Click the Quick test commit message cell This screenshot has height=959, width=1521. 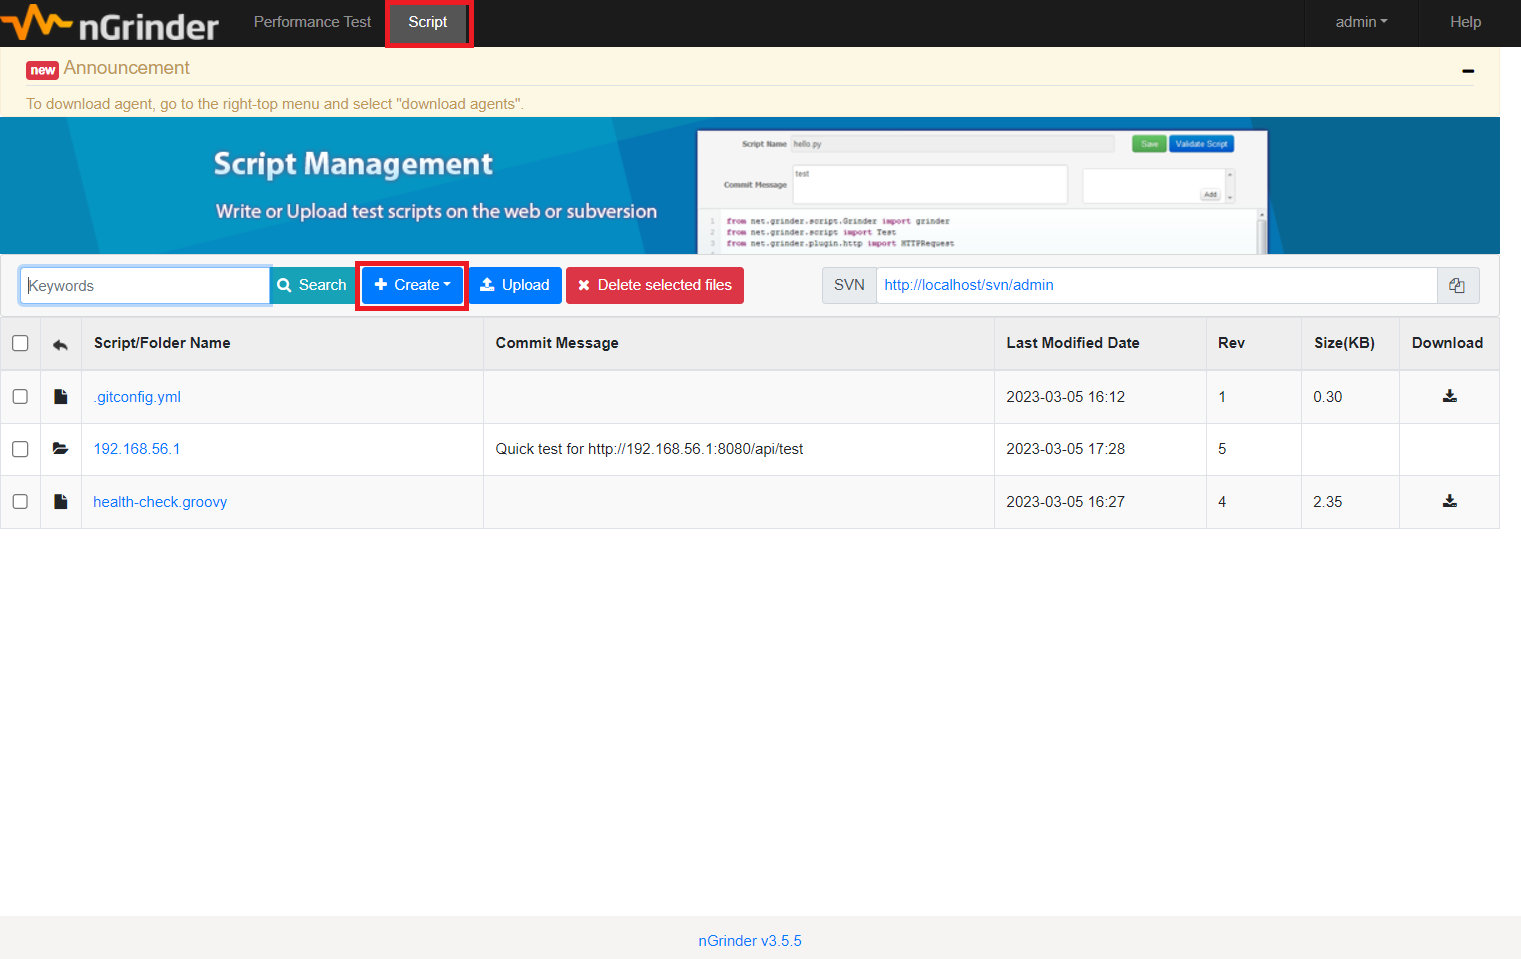[x=649, y=449]
